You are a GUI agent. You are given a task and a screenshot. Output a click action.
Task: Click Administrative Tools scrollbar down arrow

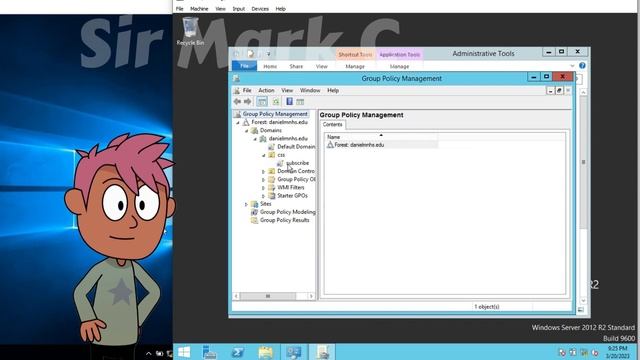583,301
